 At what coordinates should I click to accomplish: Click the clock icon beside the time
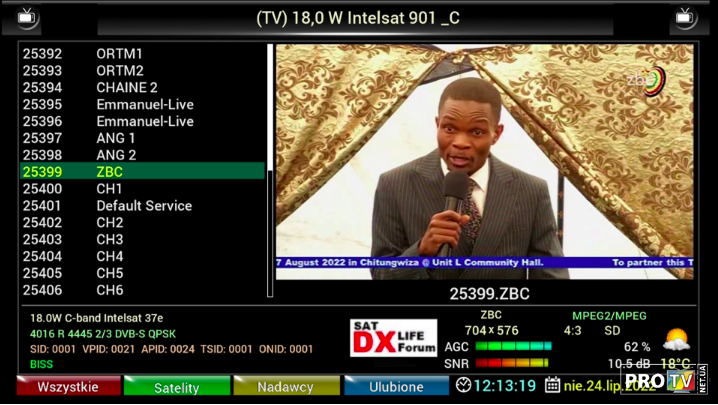coord(463,385)
